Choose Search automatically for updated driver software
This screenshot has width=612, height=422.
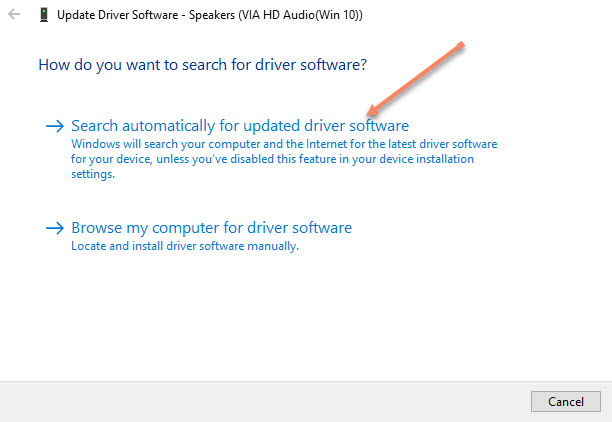240,126
